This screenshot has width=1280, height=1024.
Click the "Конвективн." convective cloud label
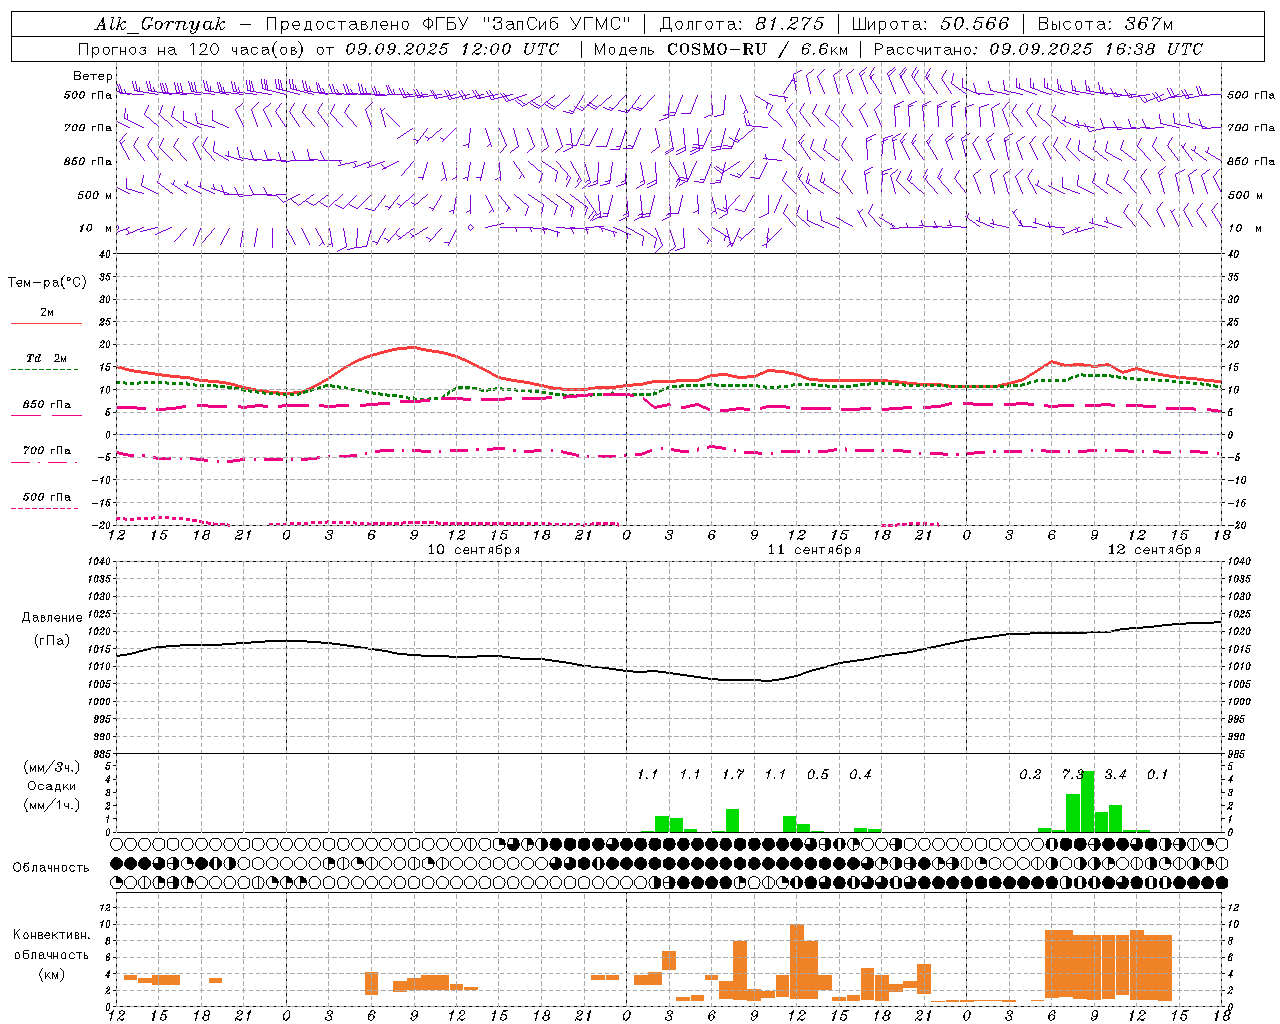coord(52,935)
